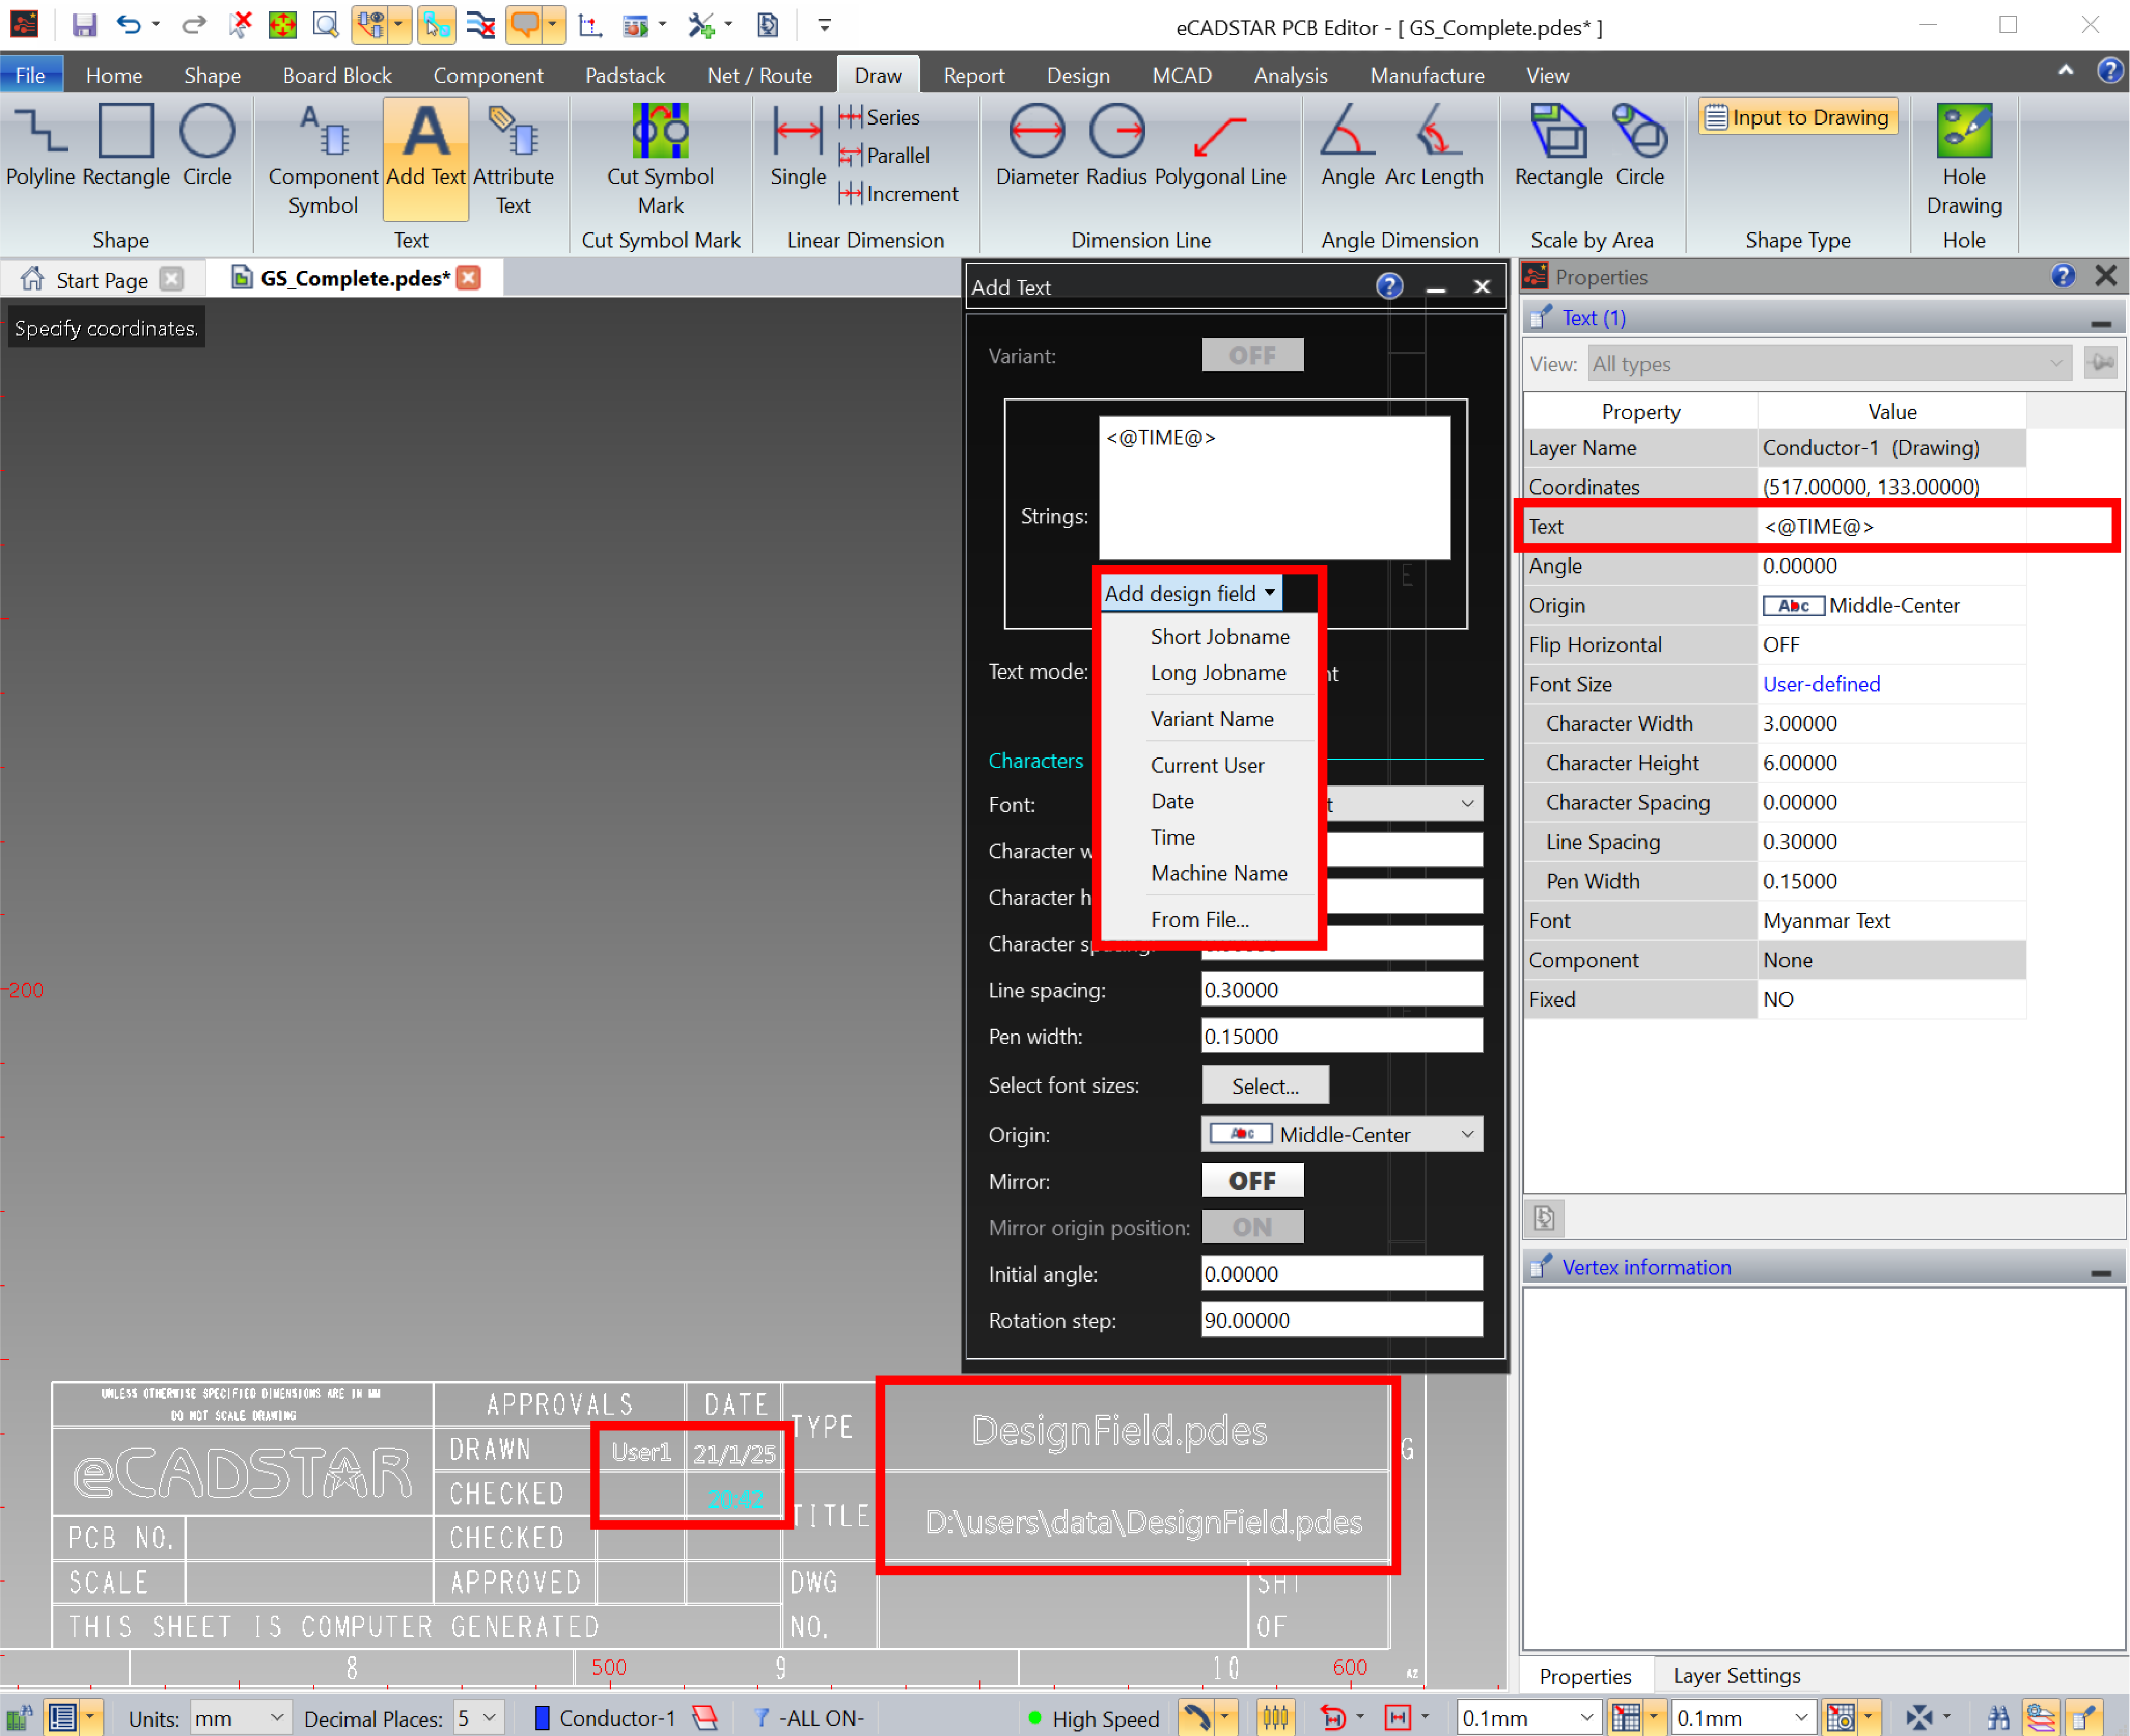Choose Short Jobname design field
Image resolution: width=2130 pixels, height=1736 pixels.
coord(1220,637)
